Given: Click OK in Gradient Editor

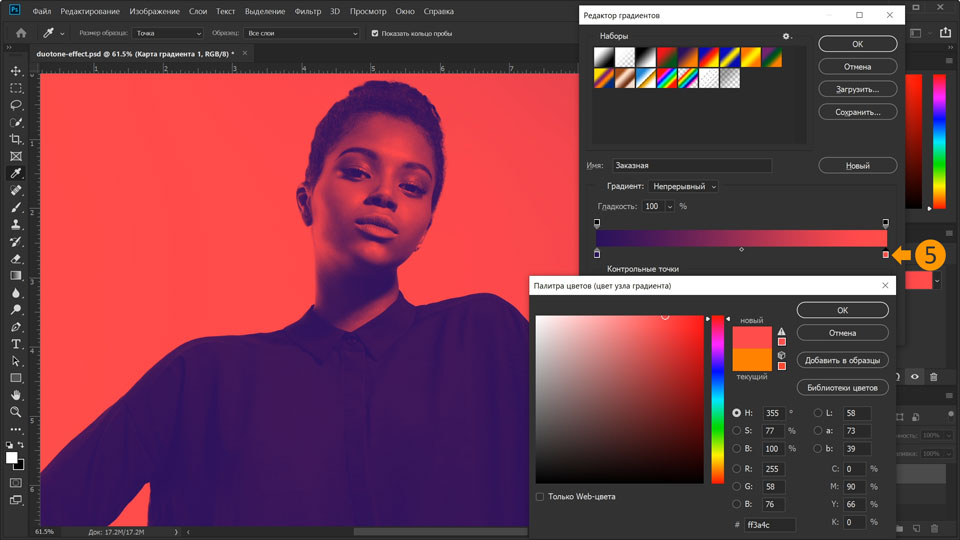Looking at the screenshot, I should (858, 44).
